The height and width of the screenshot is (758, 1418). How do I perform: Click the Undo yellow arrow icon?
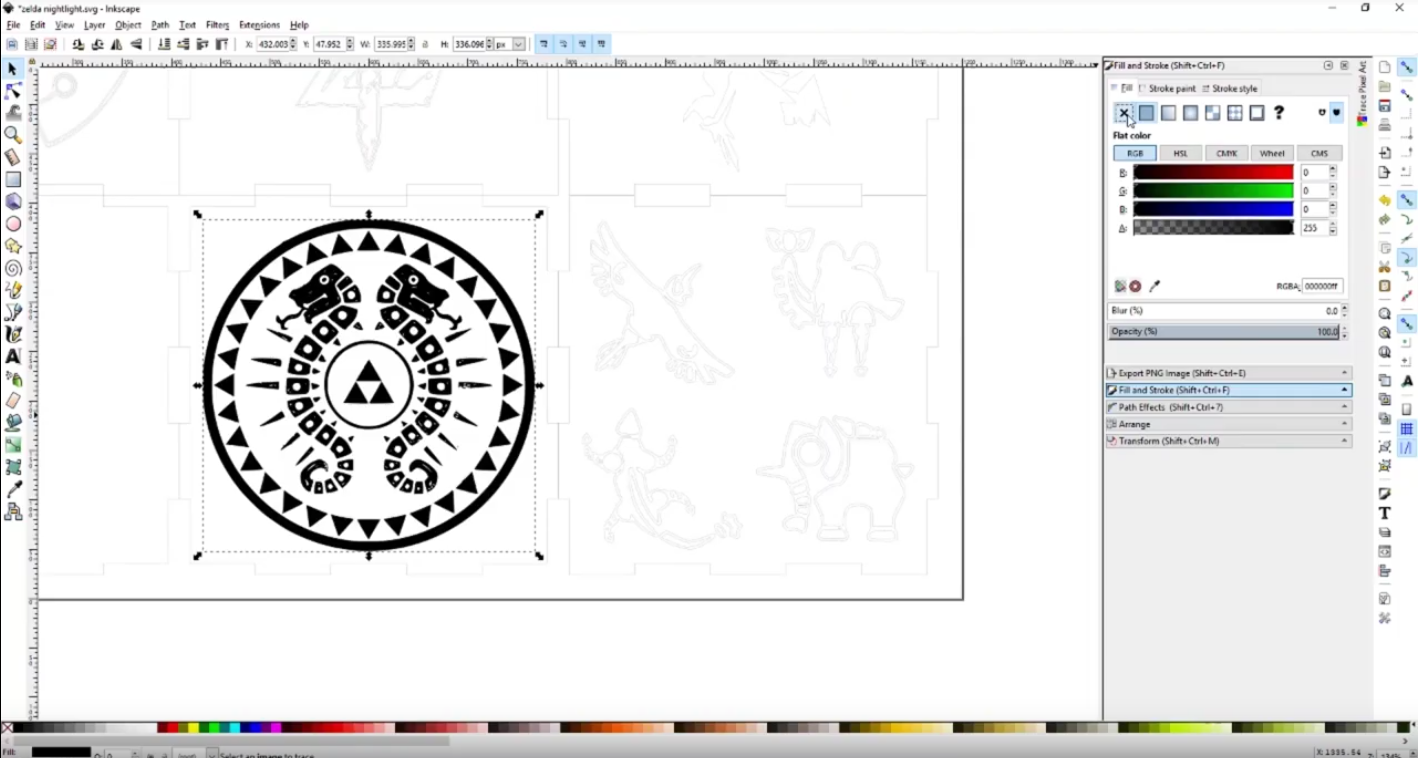coord(1384,201)
